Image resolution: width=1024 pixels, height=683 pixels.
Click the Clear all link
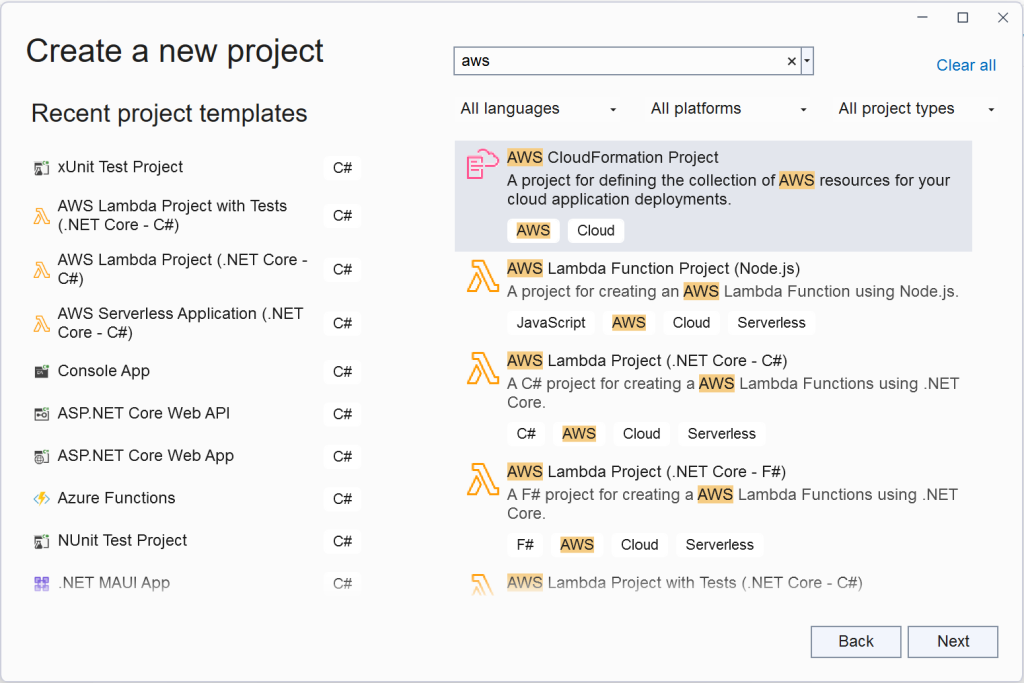point(966,65)
